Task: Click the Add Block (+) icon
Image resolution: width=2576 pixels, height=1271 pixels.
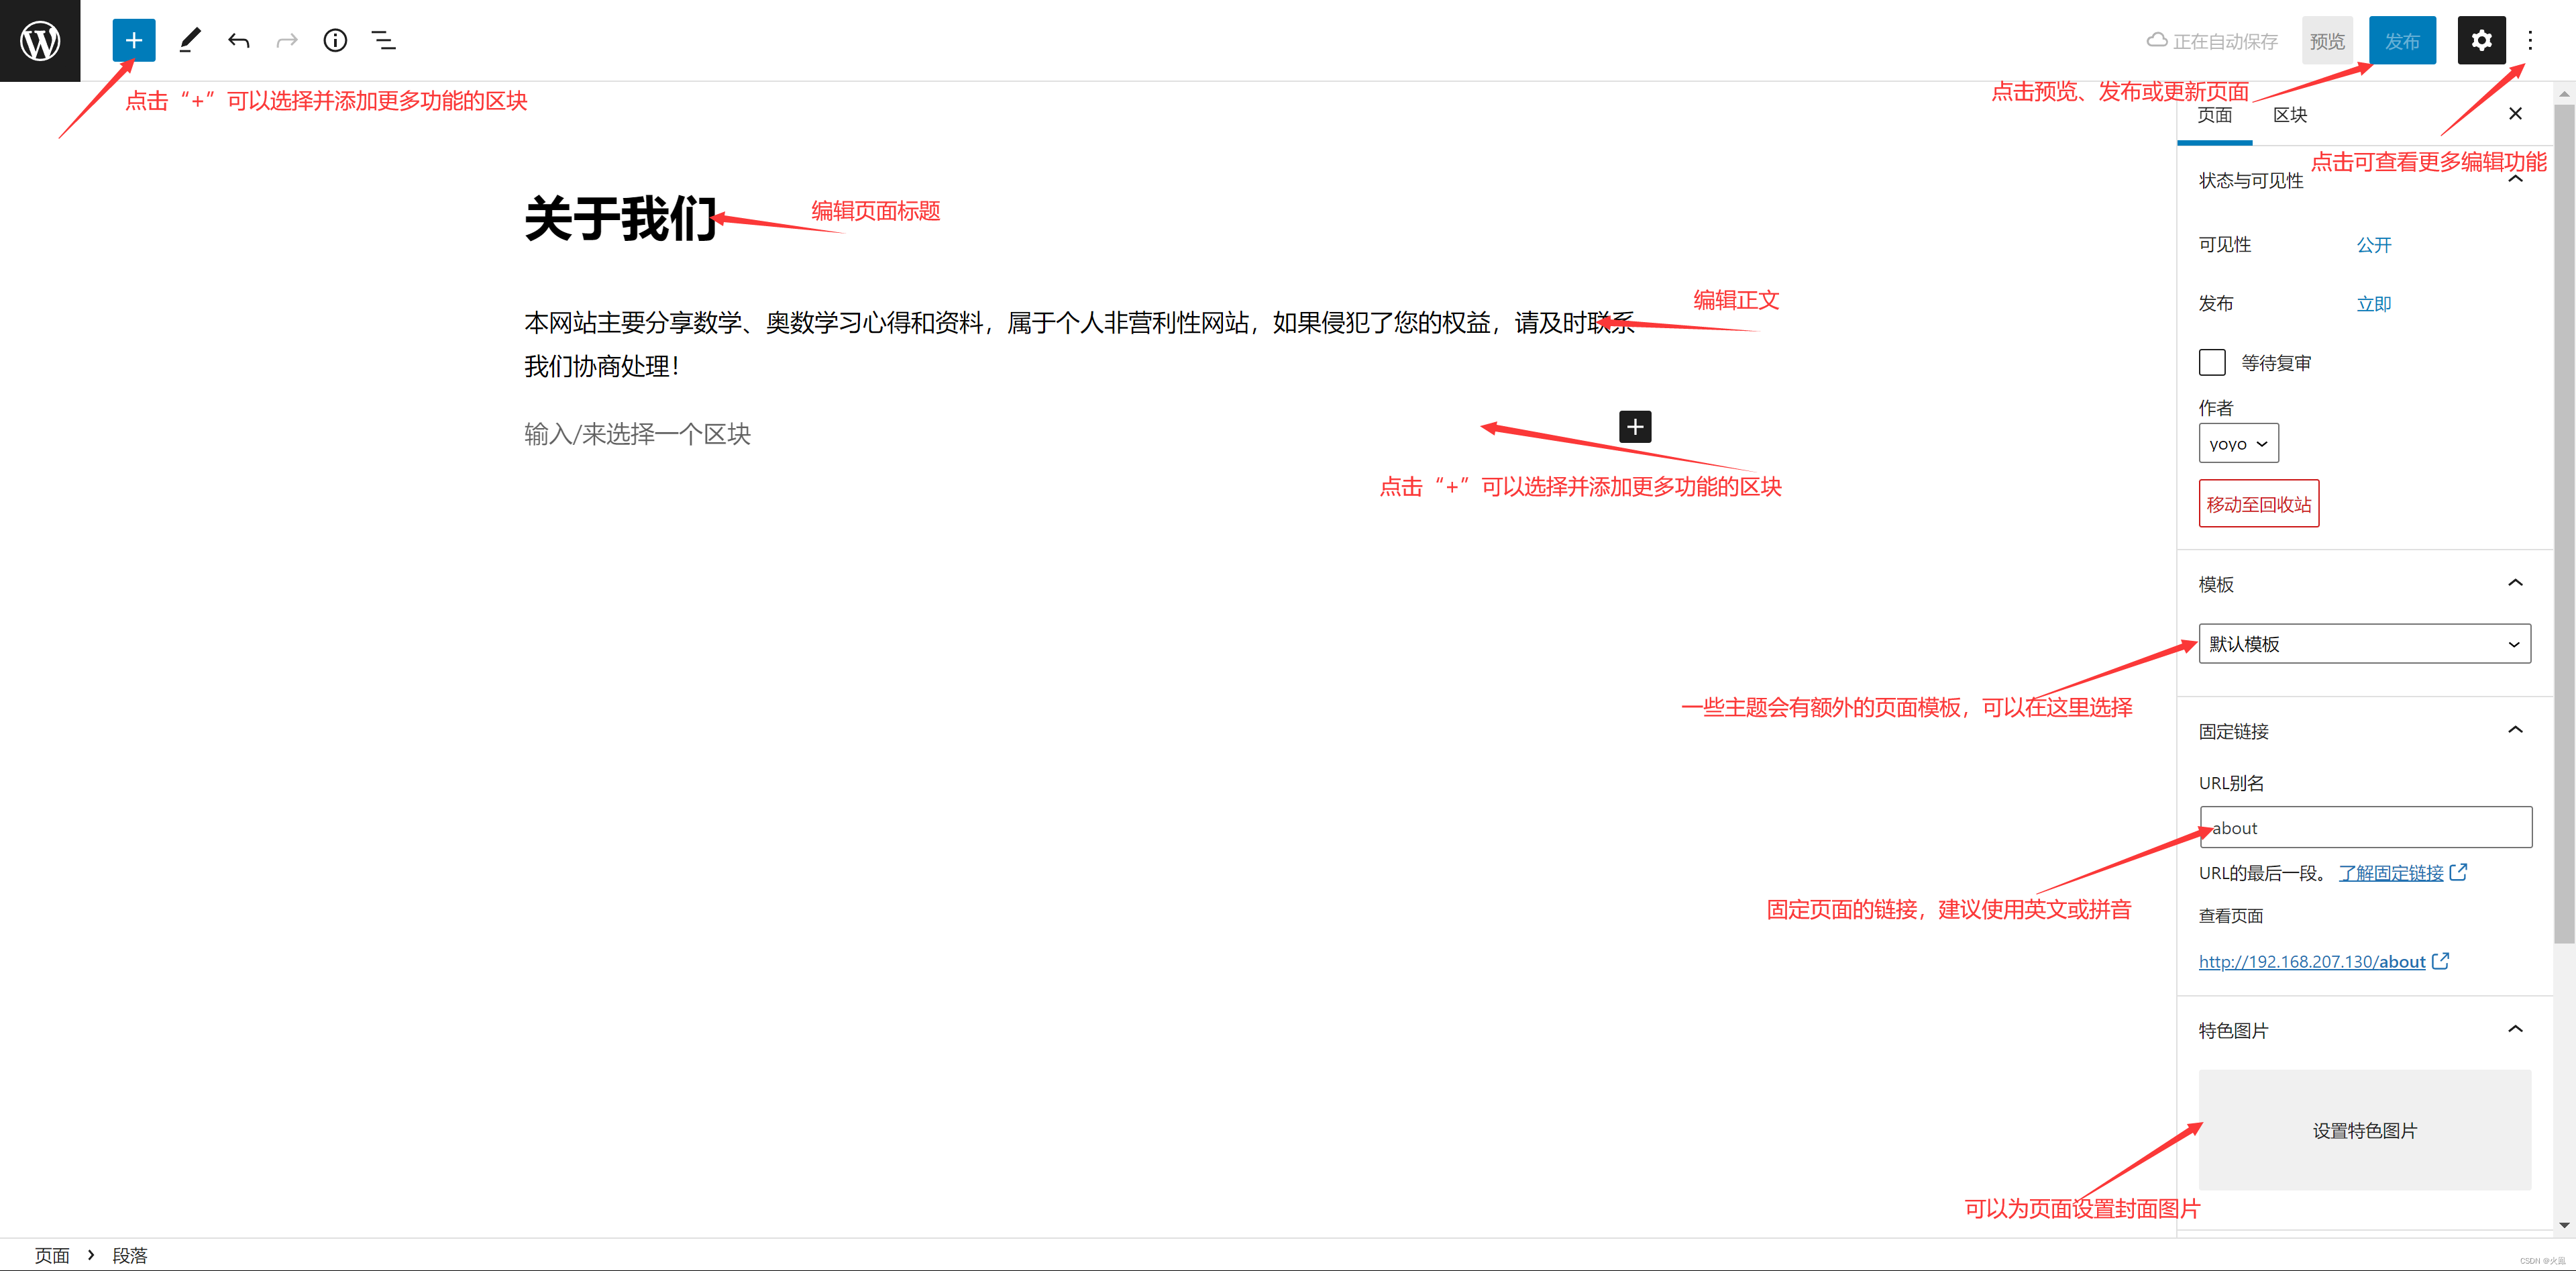Action: [133, 40]
